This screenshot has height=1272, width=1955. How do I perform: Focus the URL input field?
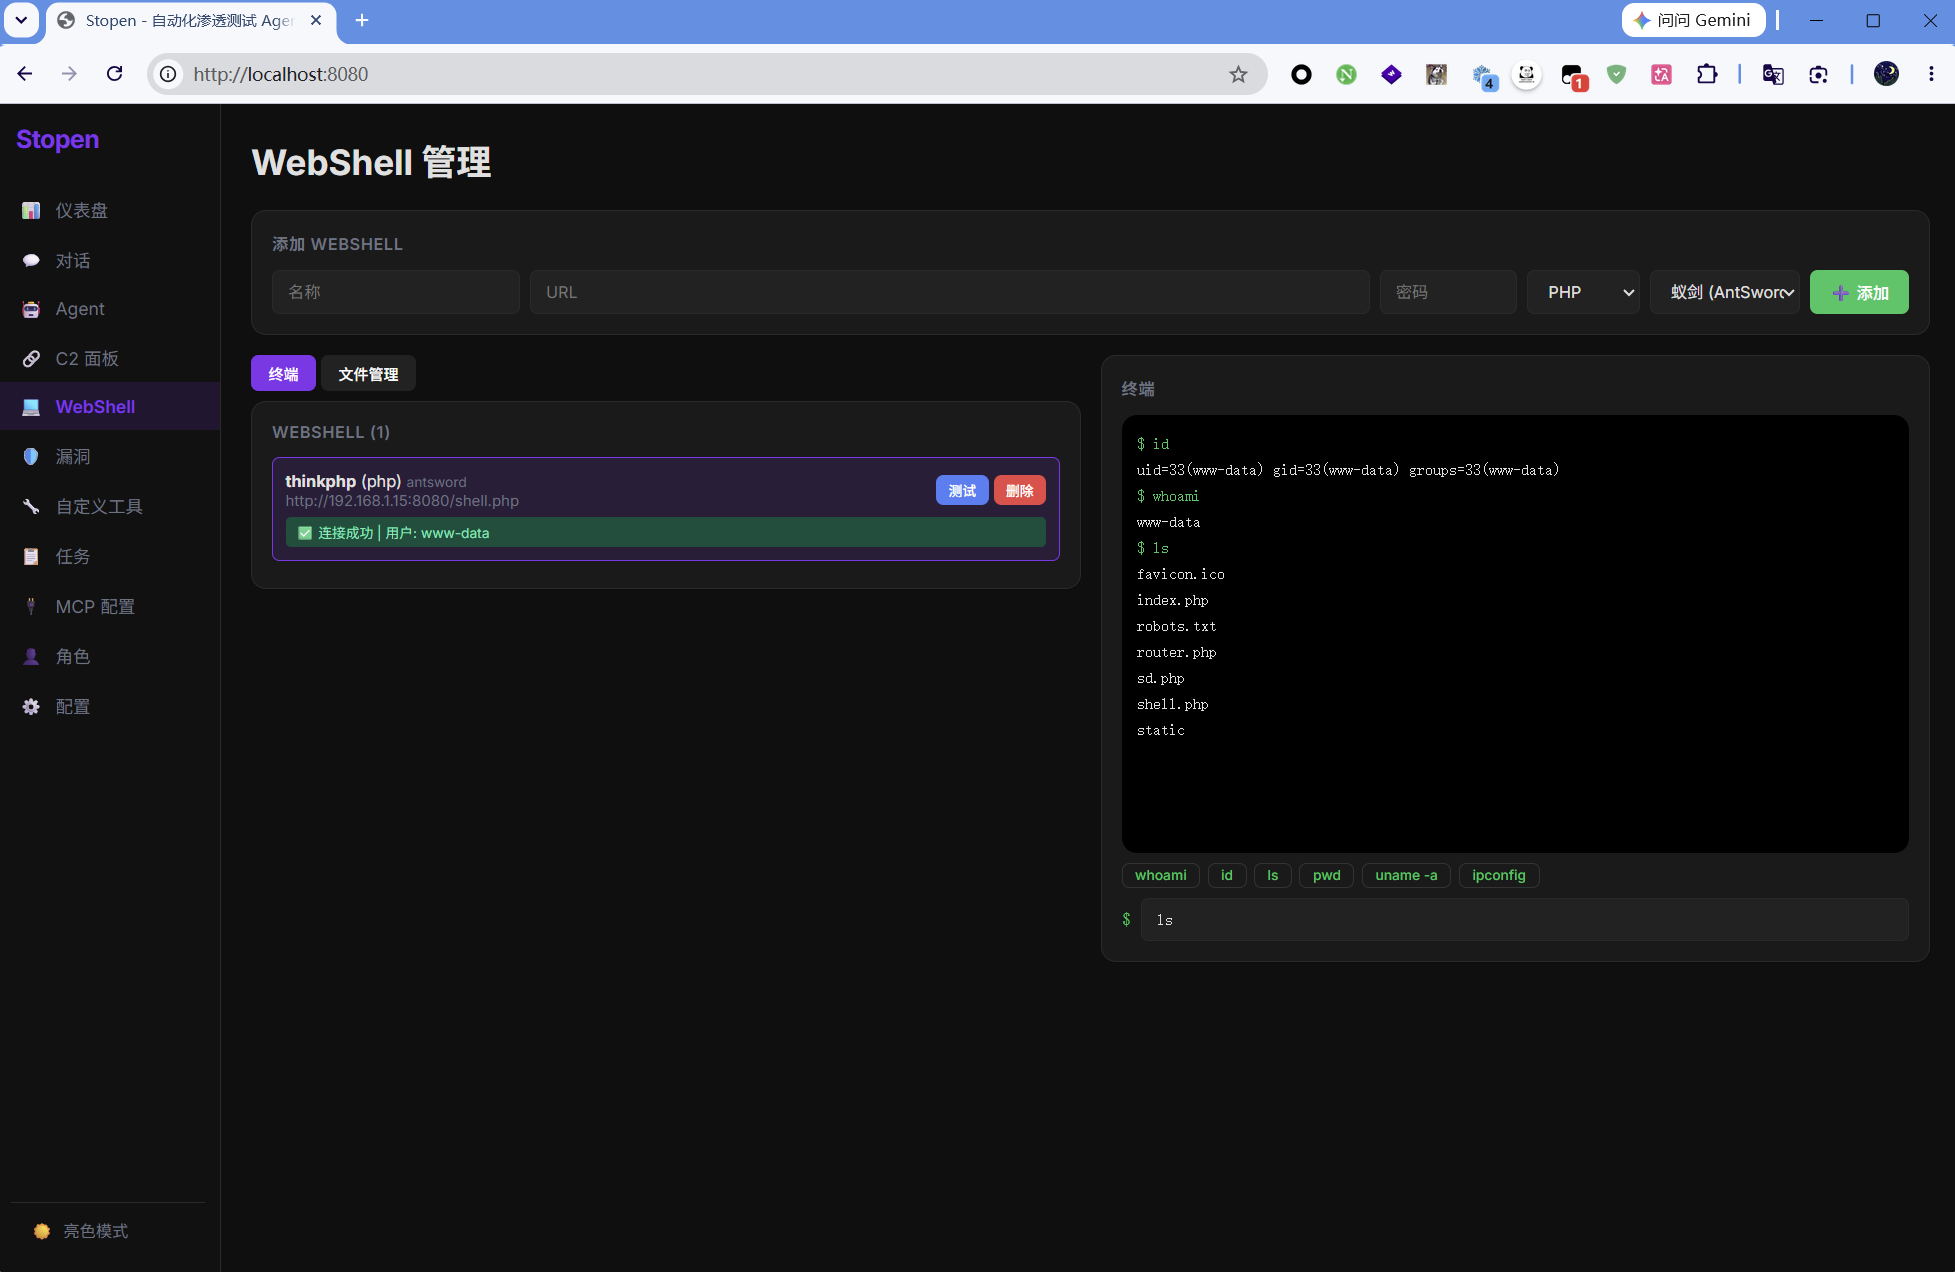tap(950, 292)
